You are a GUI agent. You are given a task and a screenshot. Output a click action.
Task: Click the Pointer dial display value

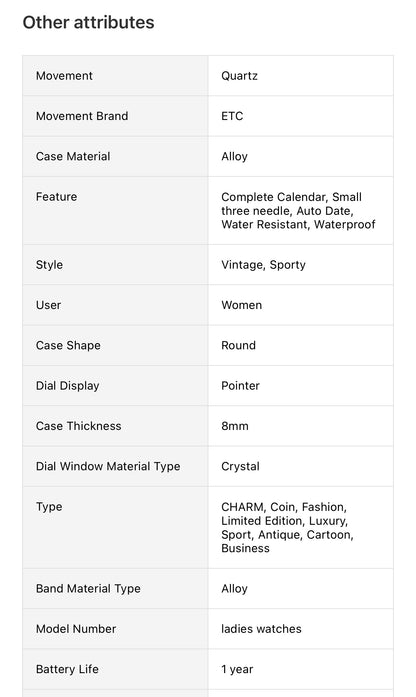[x=240, y=386]
